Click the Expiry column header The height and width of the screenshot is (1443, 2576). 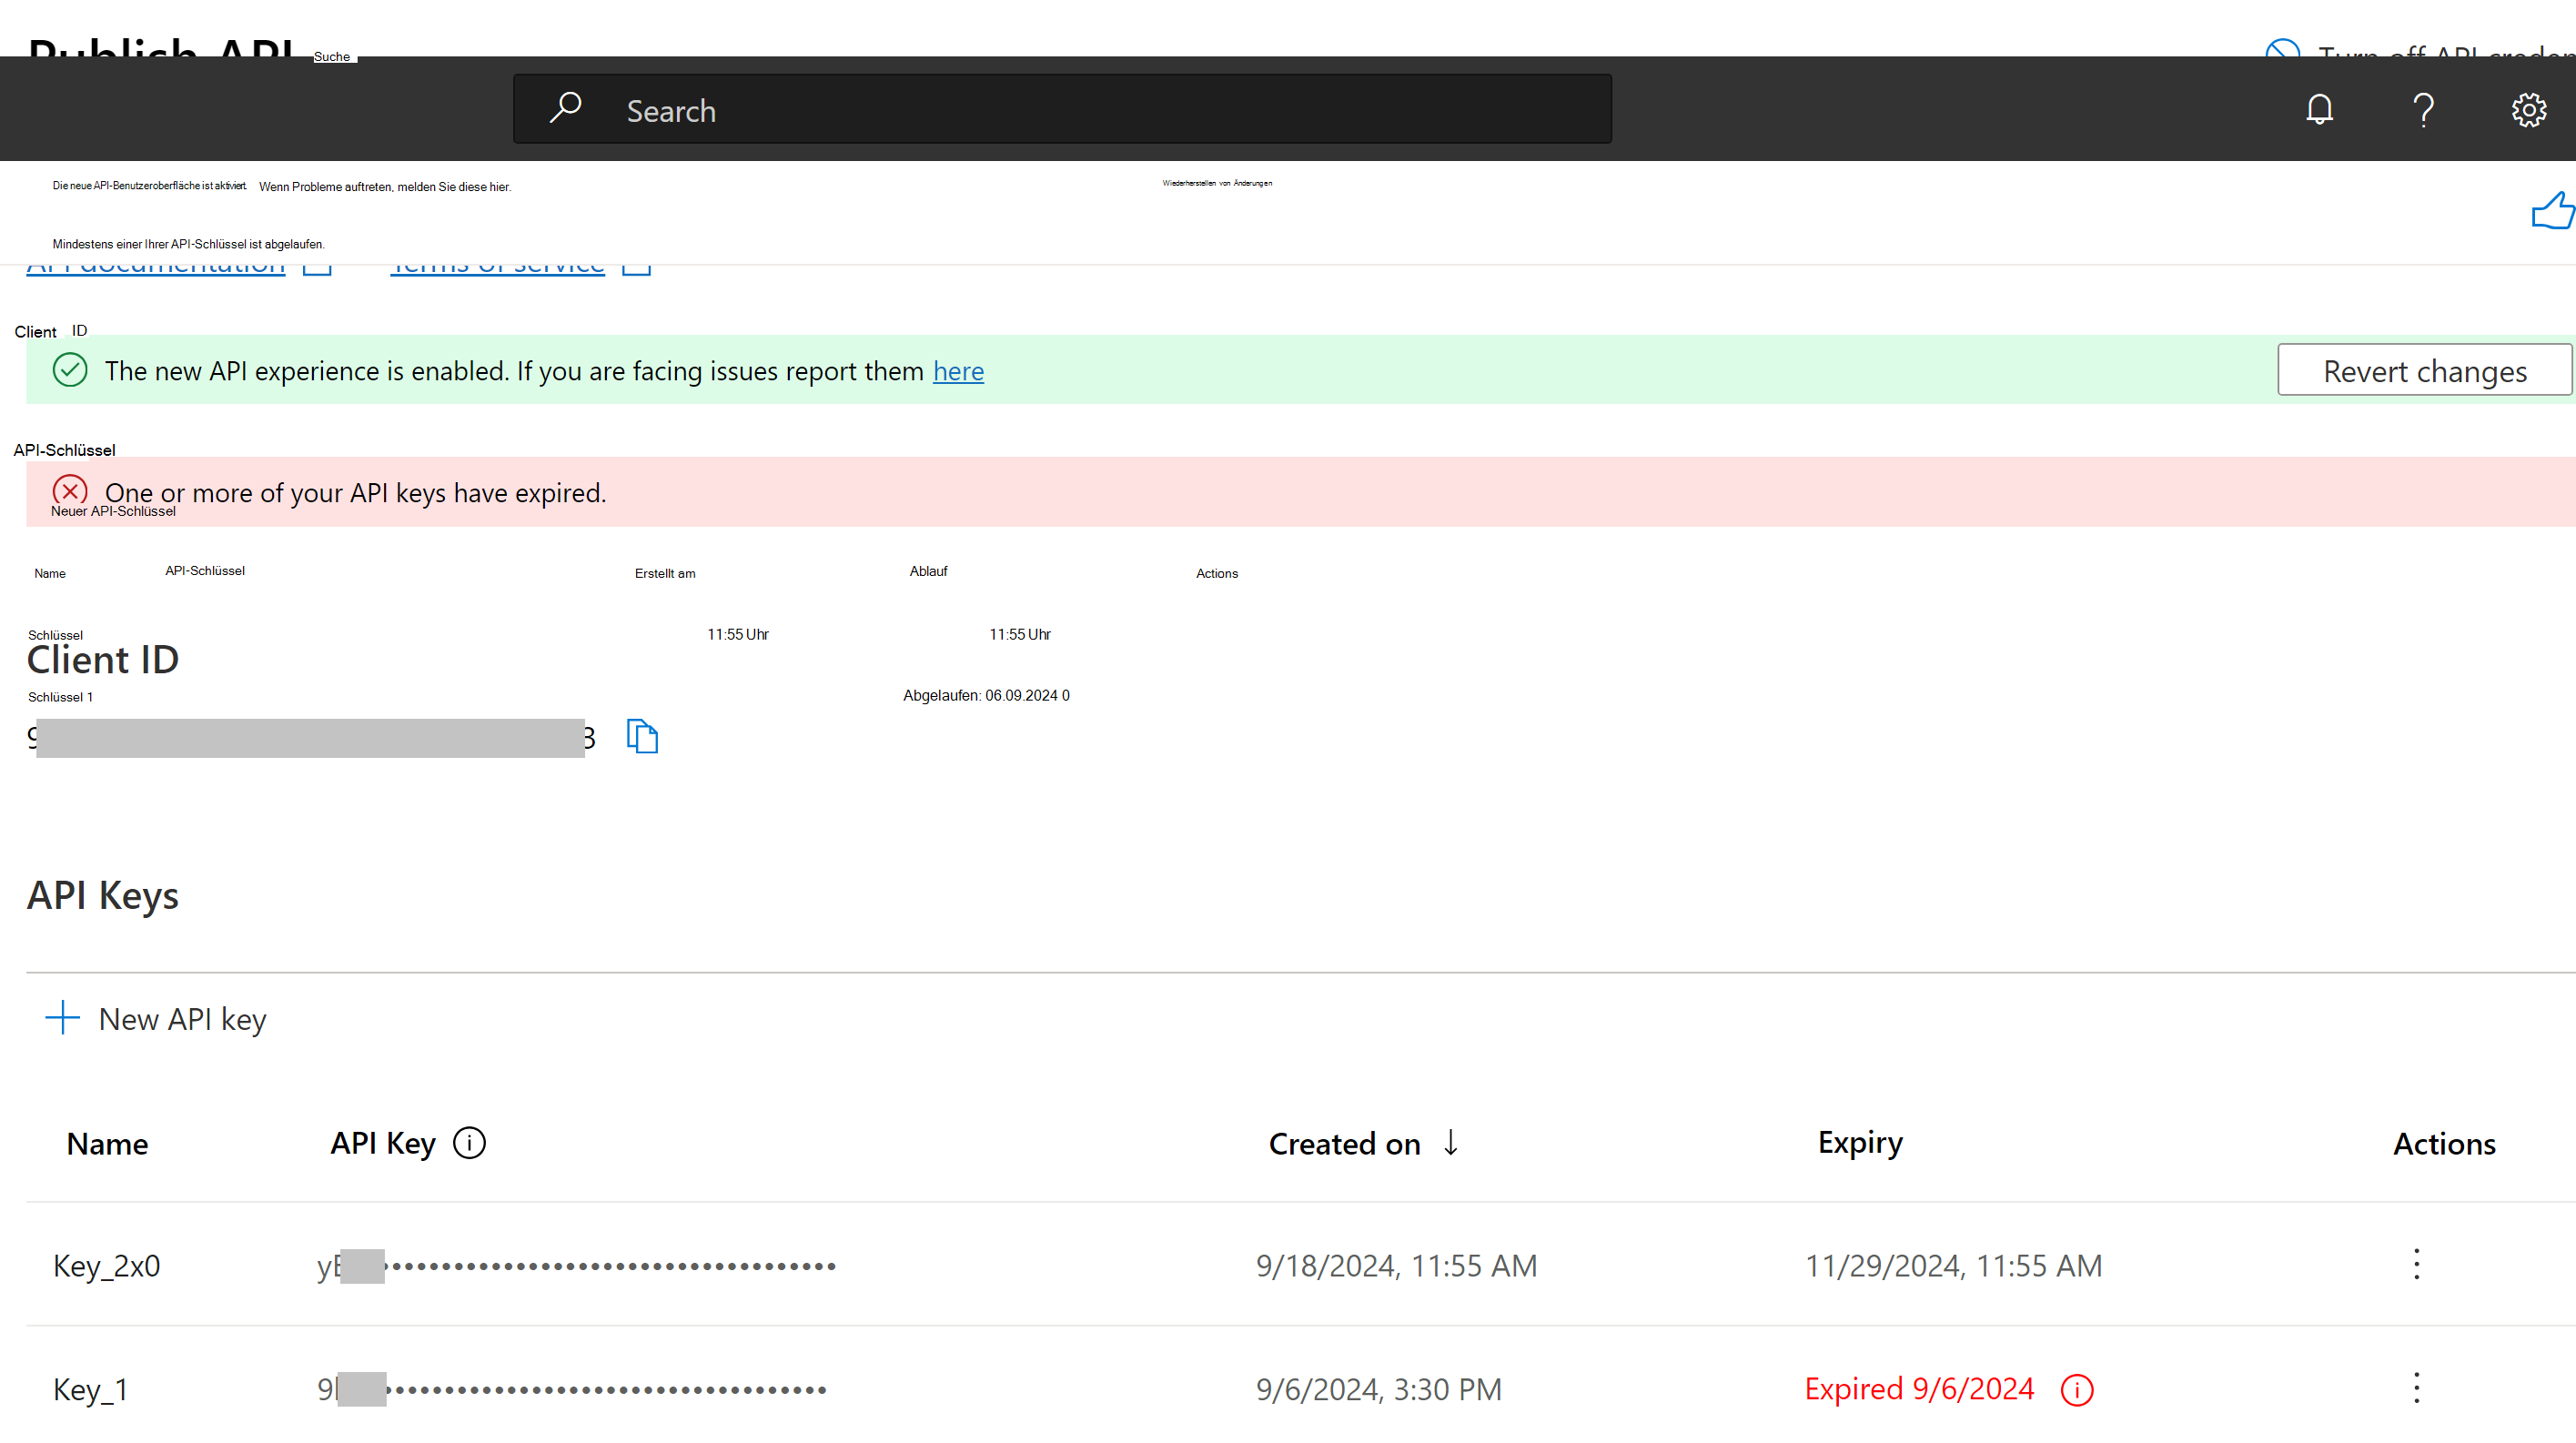[1860, 1143]
